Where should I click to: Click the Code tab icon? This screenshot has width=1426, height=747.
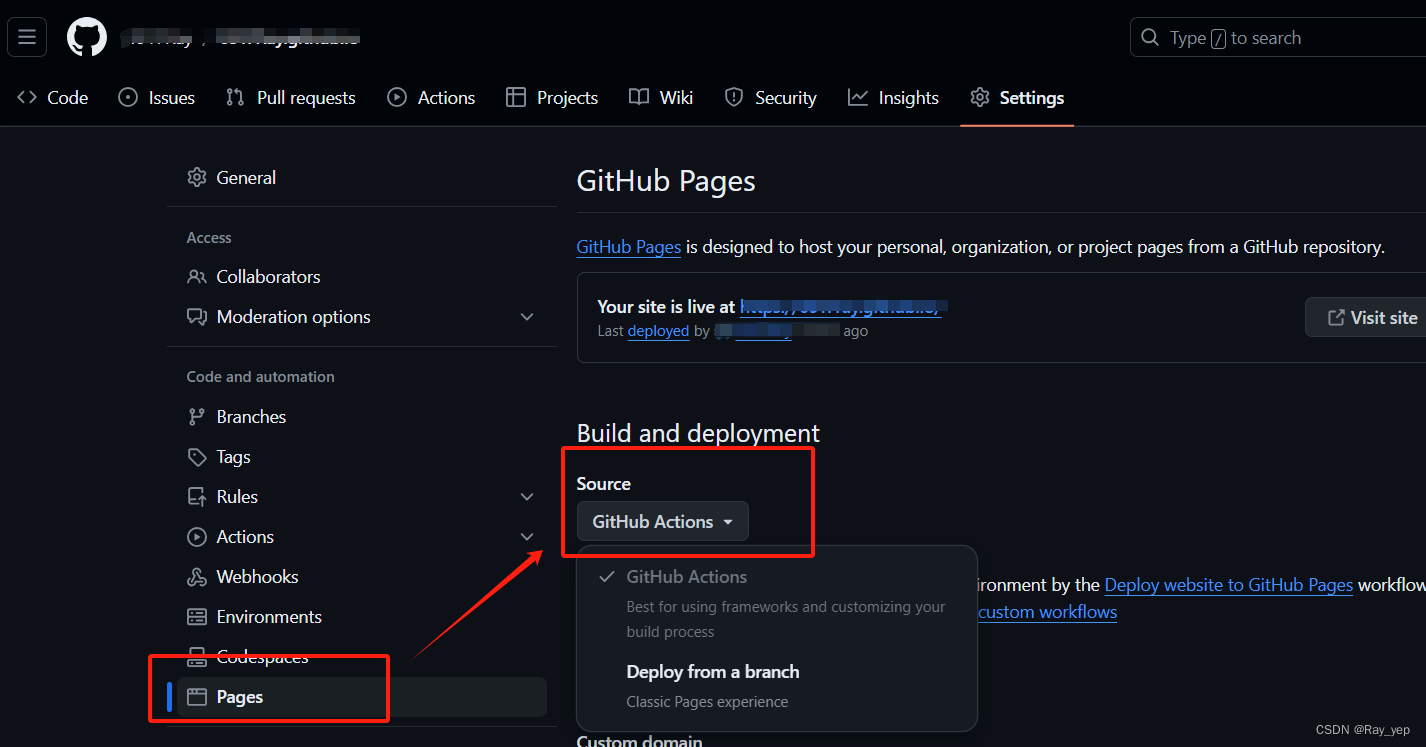click(27, 97)
